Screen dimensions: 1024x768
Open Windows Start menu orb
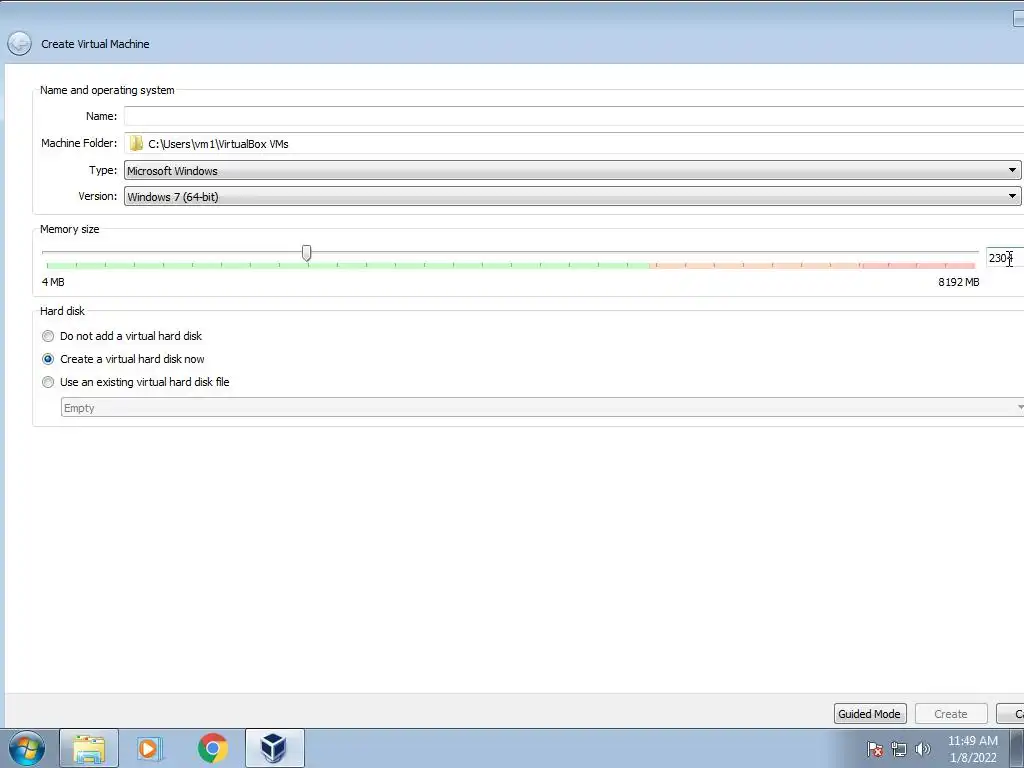coord(27,748)
